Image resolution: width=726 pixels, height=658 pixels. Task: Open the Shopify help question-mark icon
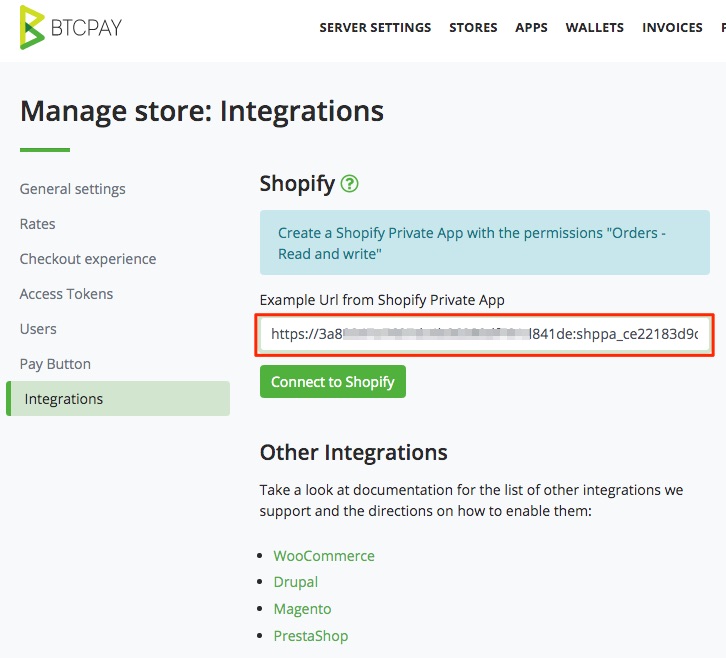(350, 184)
